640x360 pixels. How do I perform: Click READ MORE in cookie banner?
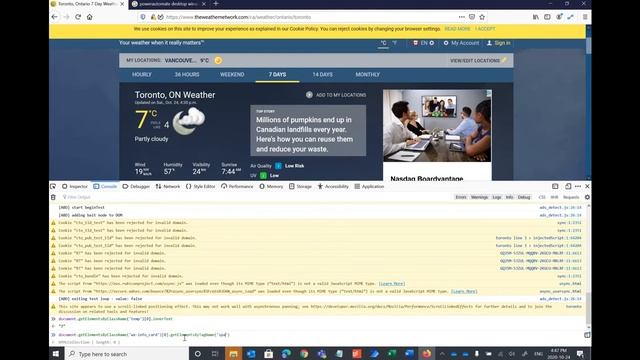[457, 29]
